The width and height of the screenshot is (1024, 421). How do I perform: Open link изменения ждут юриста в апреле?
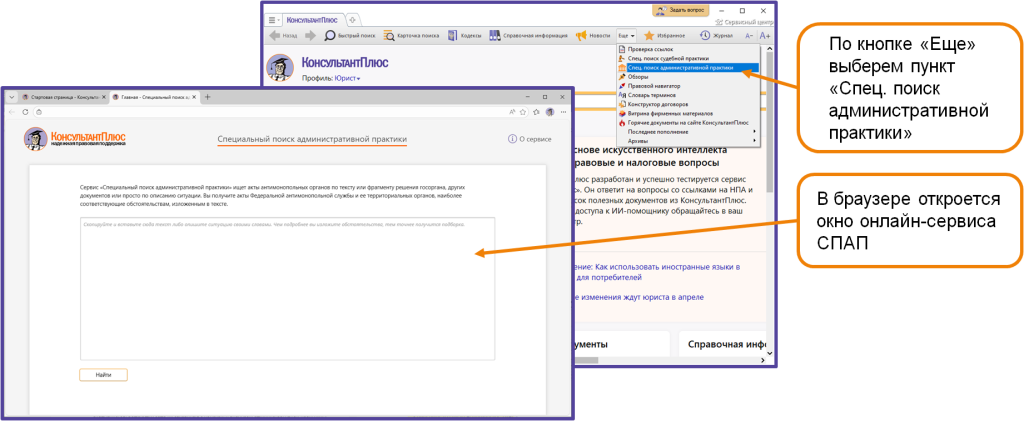(639, 296)
